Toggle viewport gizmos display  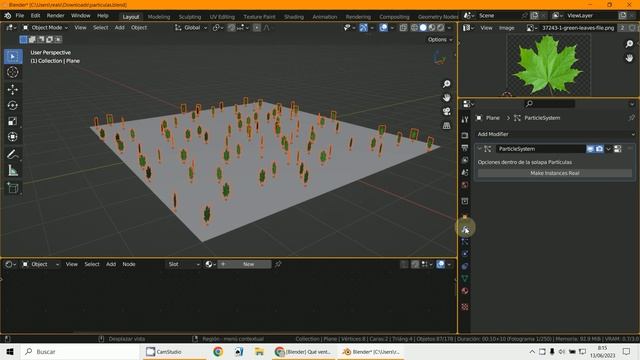coord(363,28)
